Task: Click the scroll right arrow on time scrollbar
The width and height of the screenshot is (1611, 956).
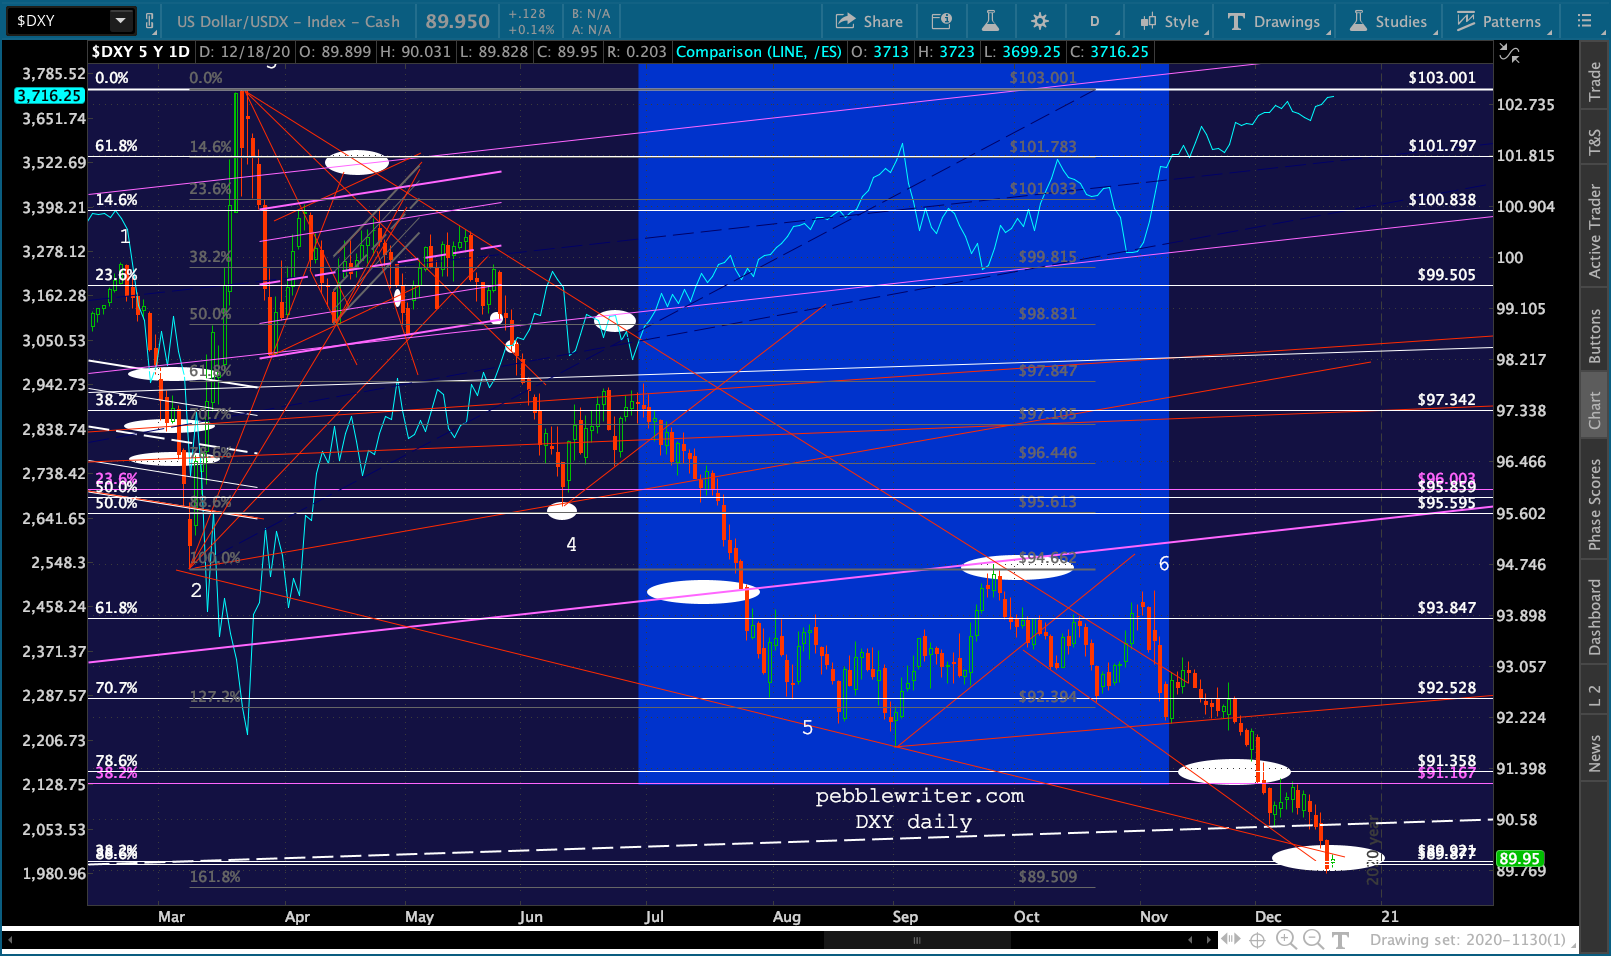Action: point(1207,940)
